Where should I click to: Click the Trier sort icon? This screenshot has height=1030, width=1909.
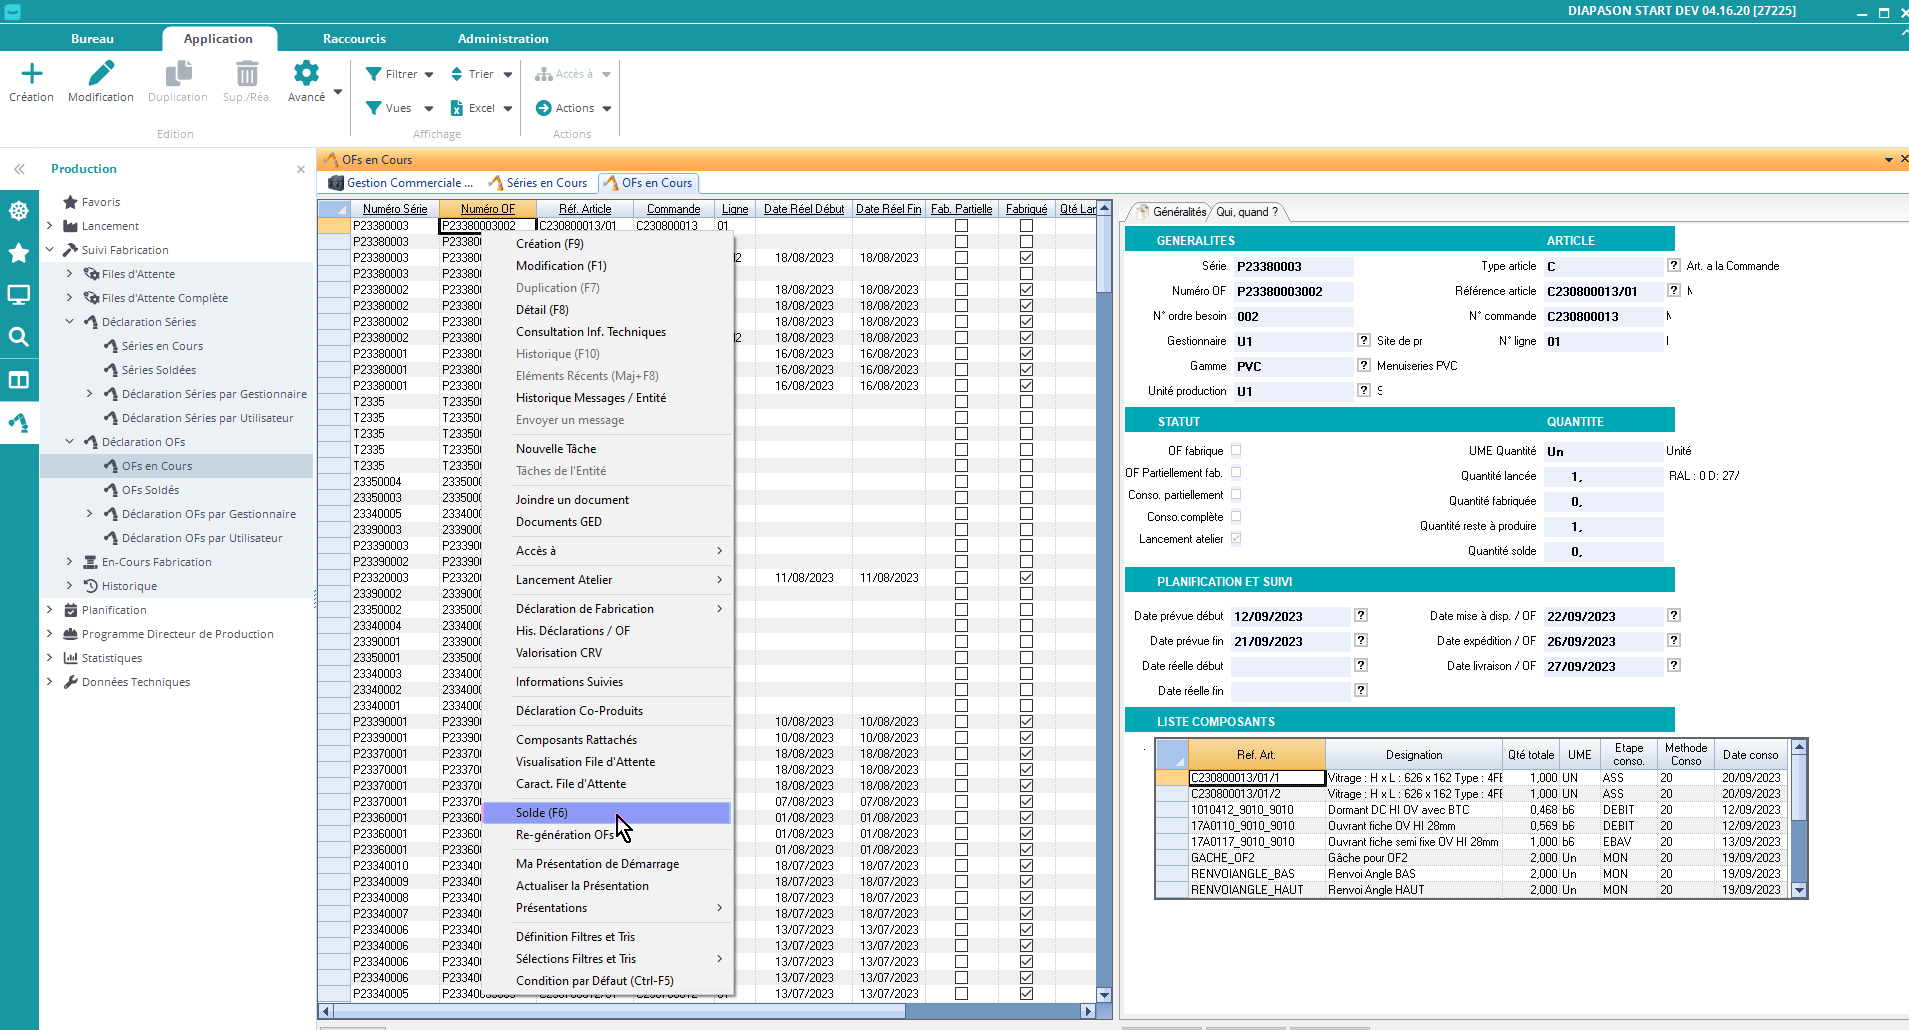(x=457, y=74)
